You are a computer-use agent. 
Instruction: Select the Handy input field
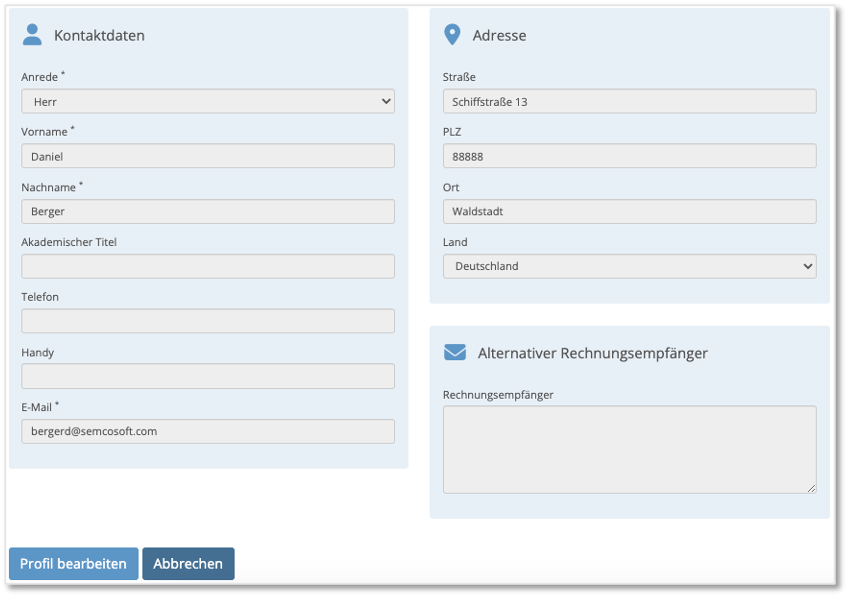tap(207, 376)
